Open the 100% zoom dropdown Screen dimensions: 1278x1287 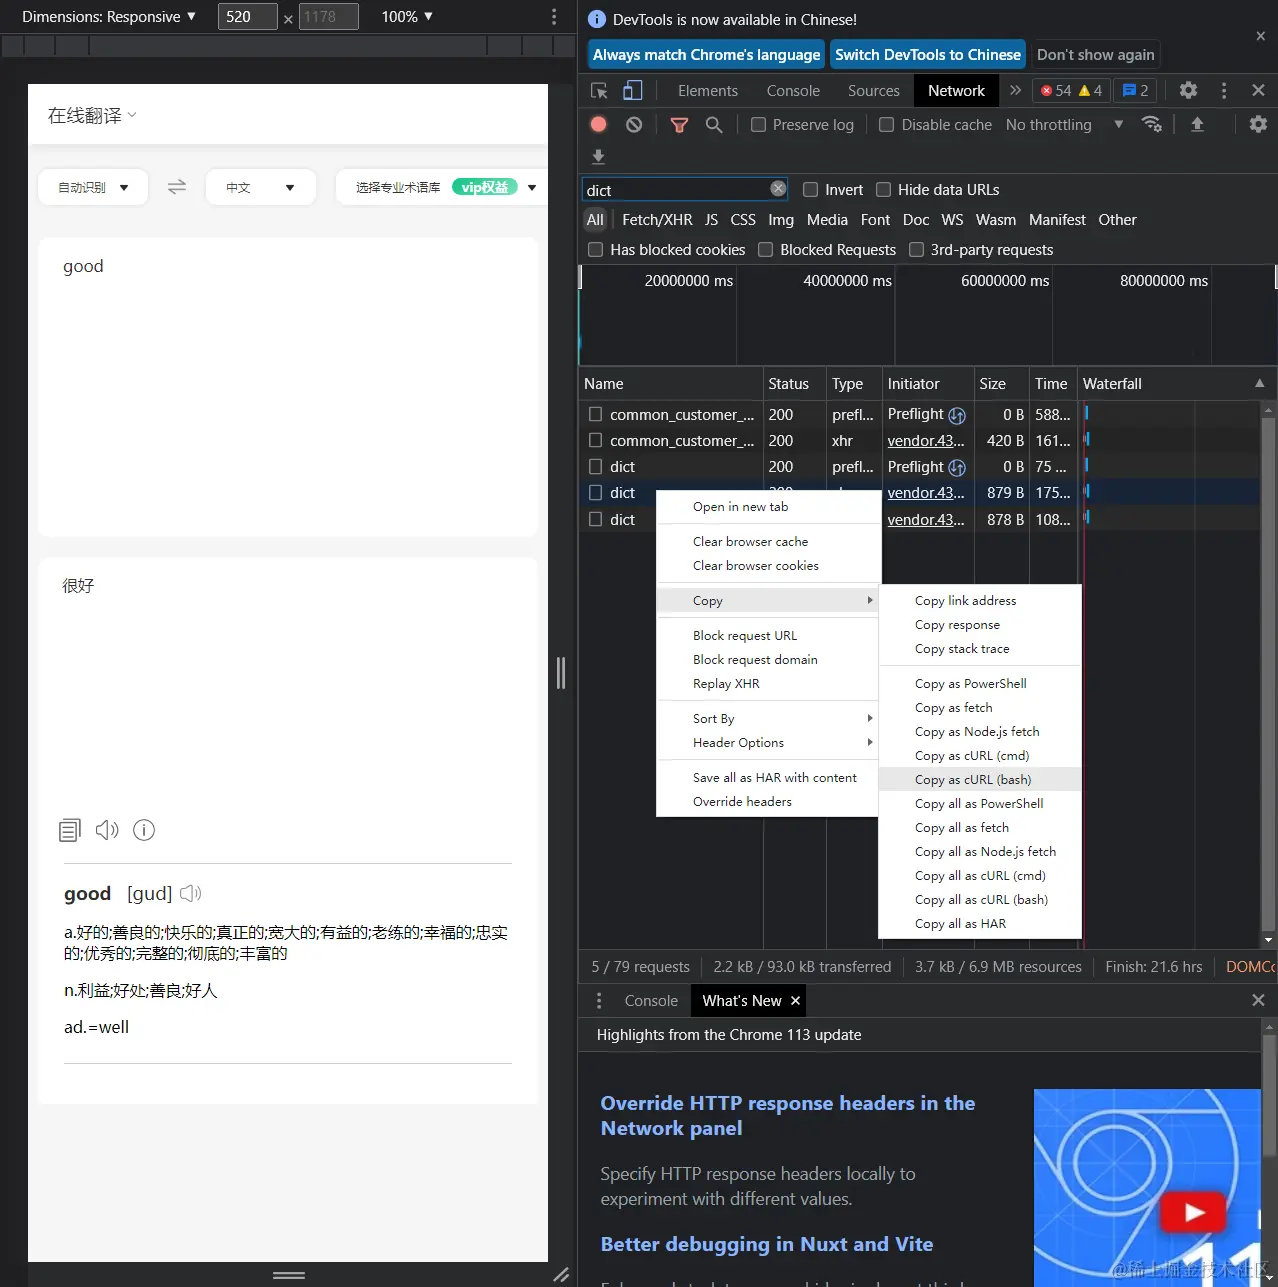407,17
